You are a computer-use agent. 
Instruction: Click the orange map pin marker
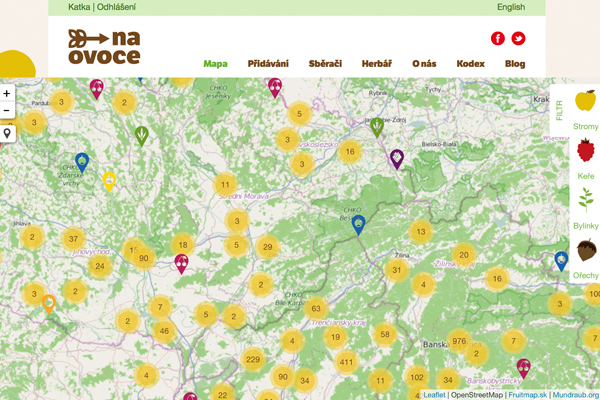click(x=48, y=304)
